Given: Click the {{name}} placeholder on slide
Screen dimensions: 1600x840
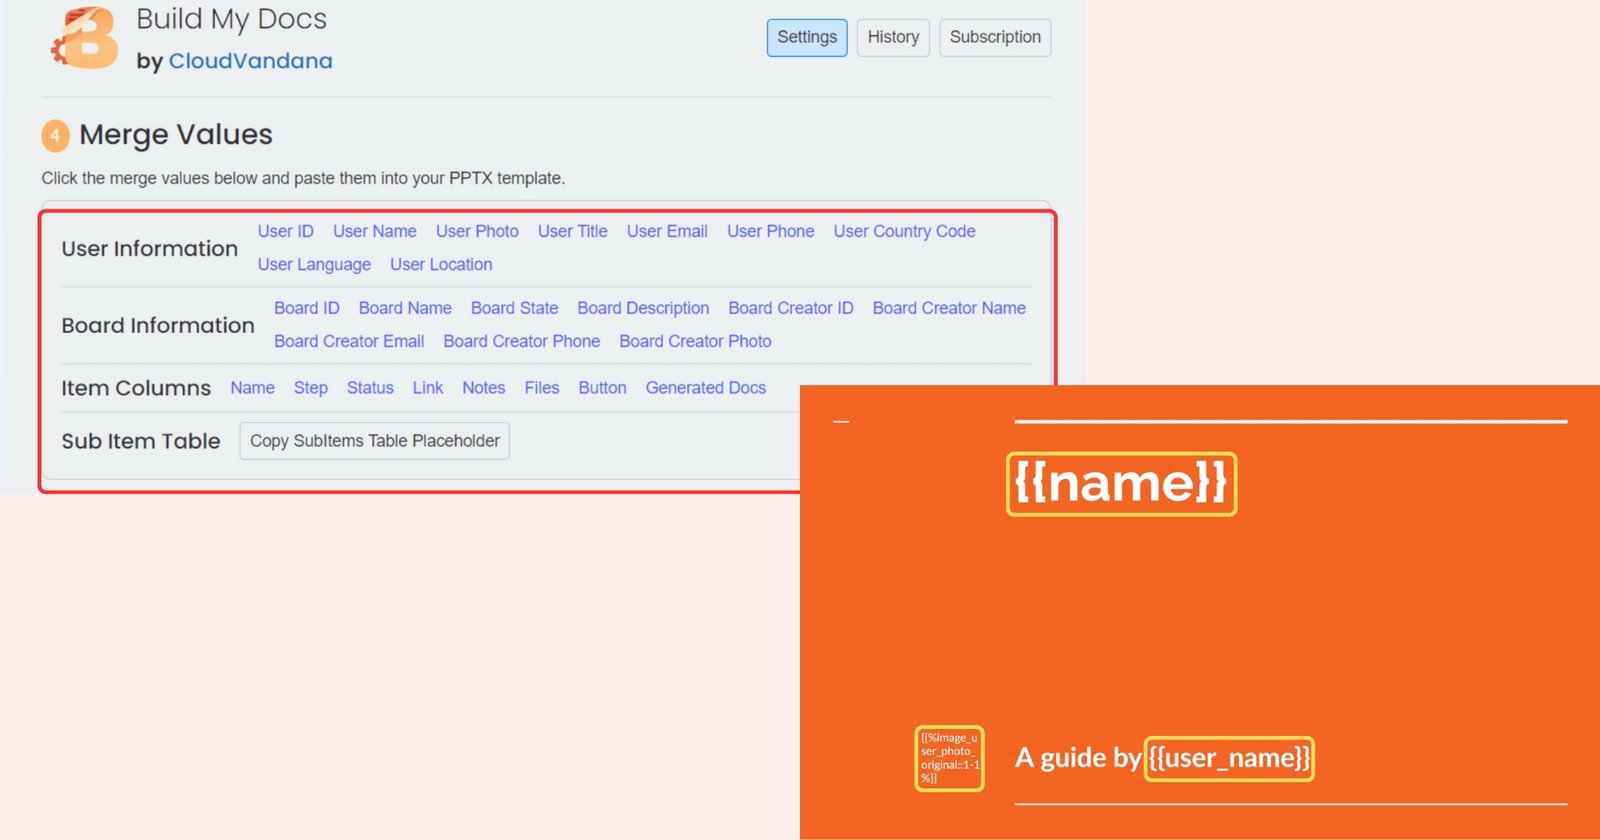Looking at the screenshot, I should [x=1121, y=484].
